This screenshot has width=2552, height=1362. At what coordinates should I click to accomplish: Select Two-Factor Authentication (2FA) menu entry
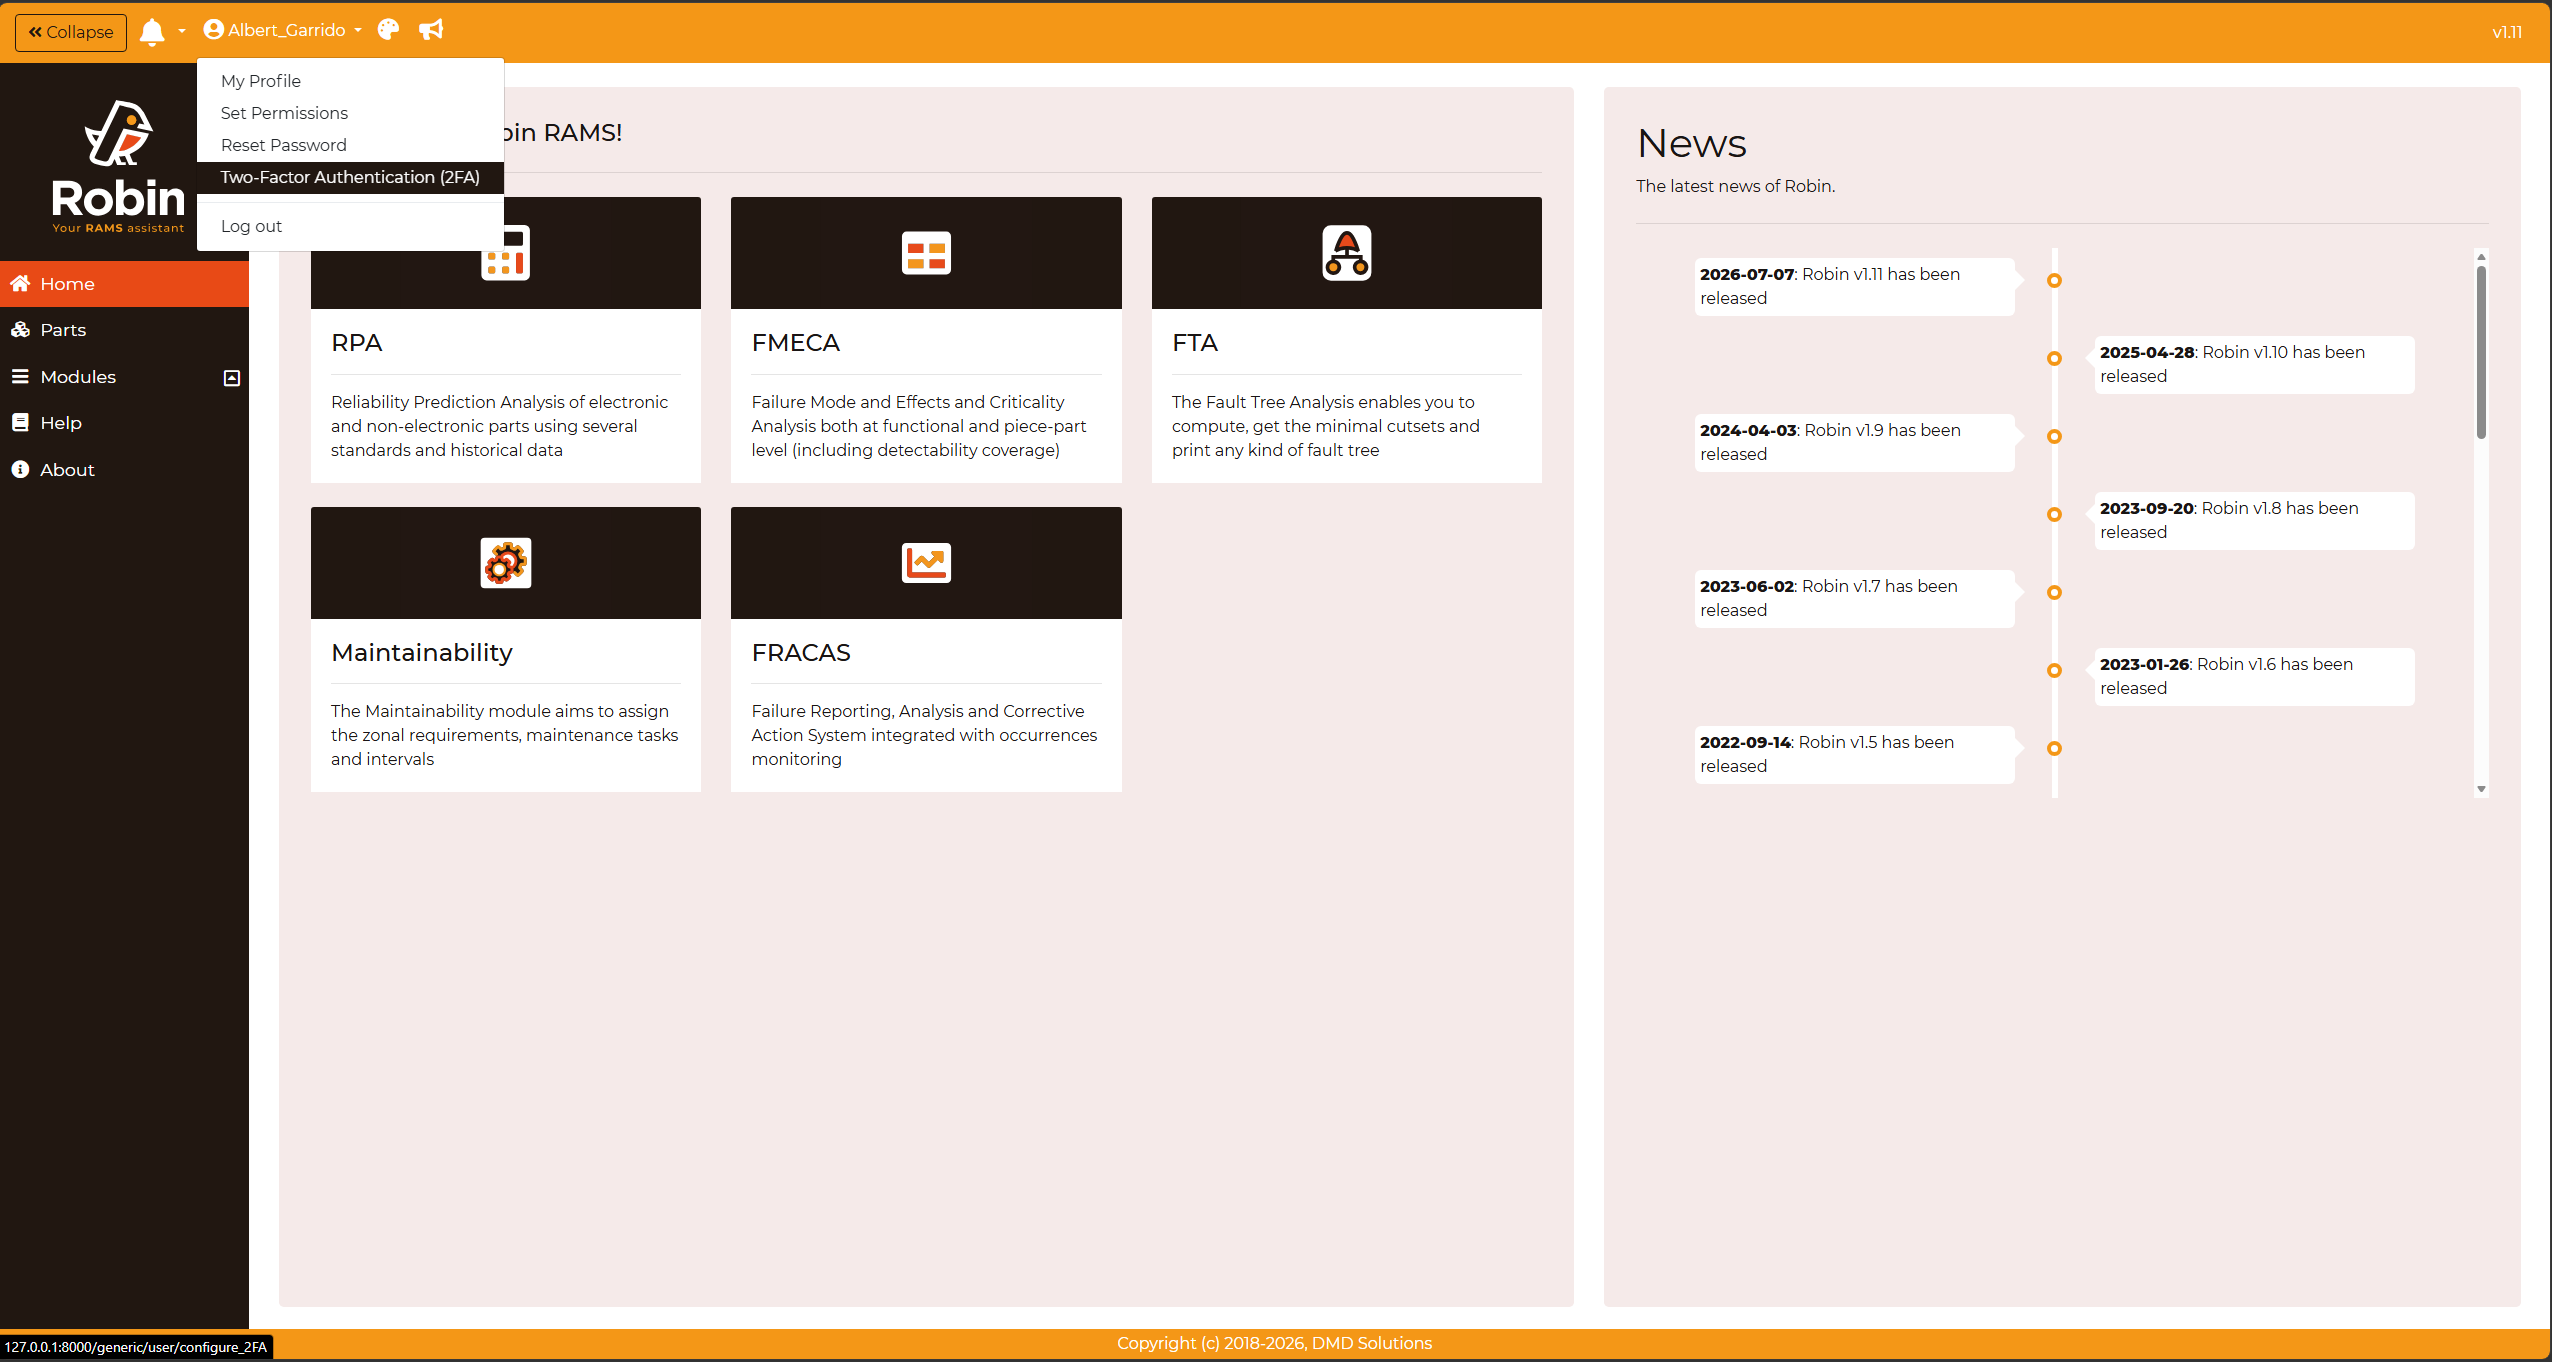coord(350,177)
